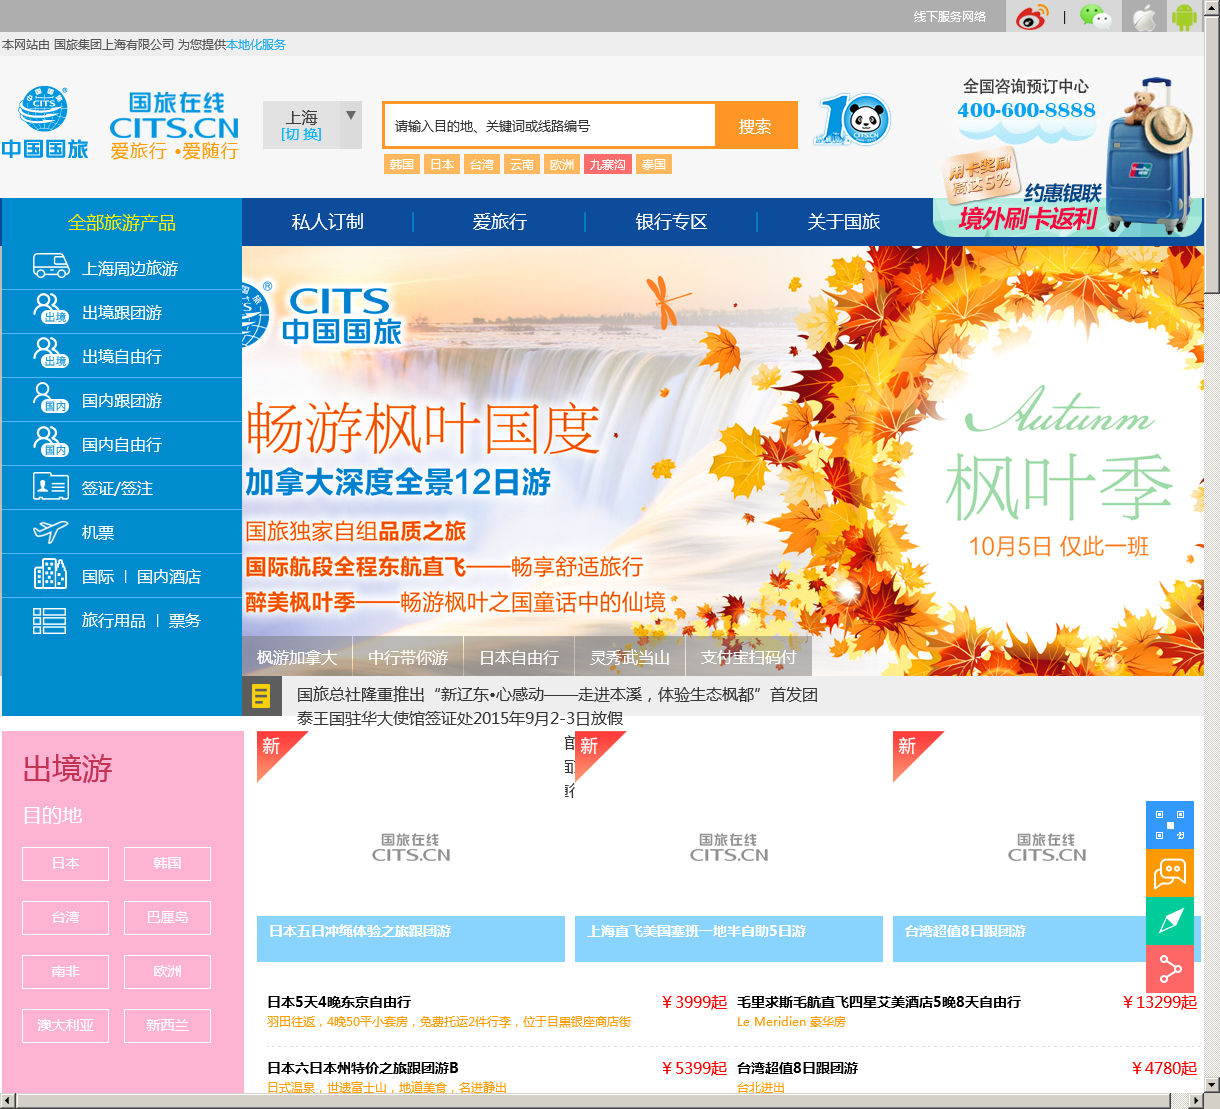The height and width of the screenshot is (1109, 1220).
Task: Click 切换 to change city
Action: pyautogui.click(x=301, y=134)
